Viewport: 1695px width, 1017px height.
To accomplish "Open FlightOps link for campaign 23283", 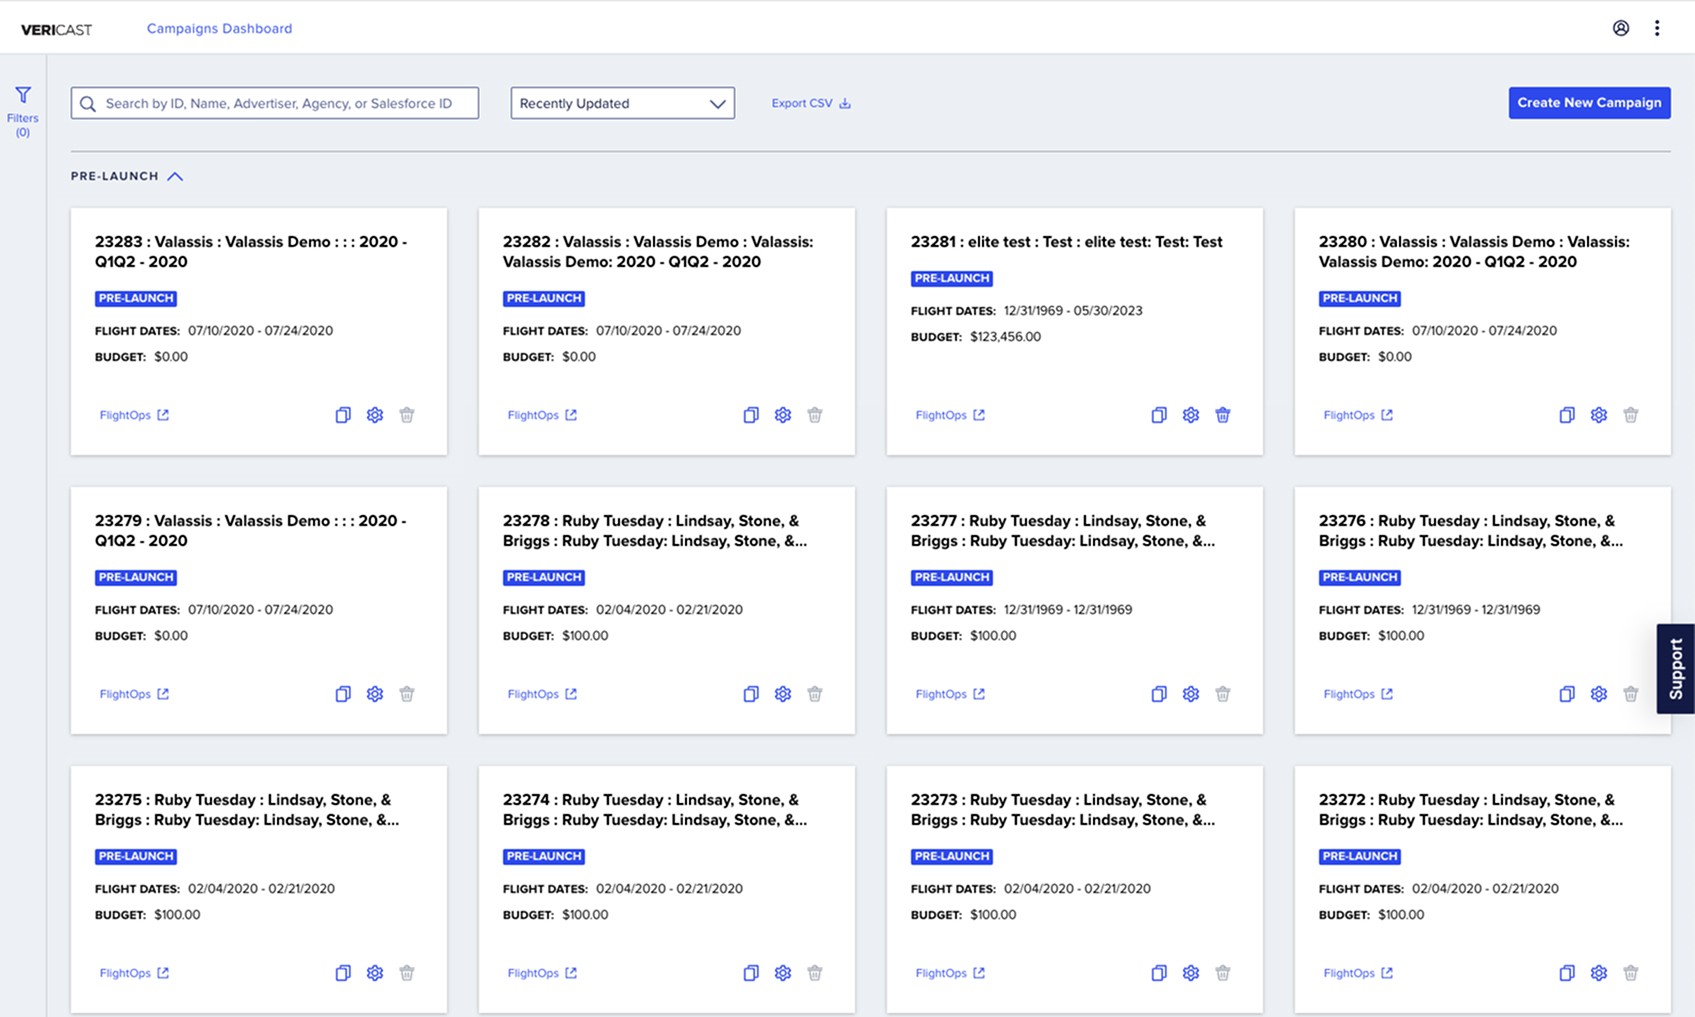I will point(134,415).
